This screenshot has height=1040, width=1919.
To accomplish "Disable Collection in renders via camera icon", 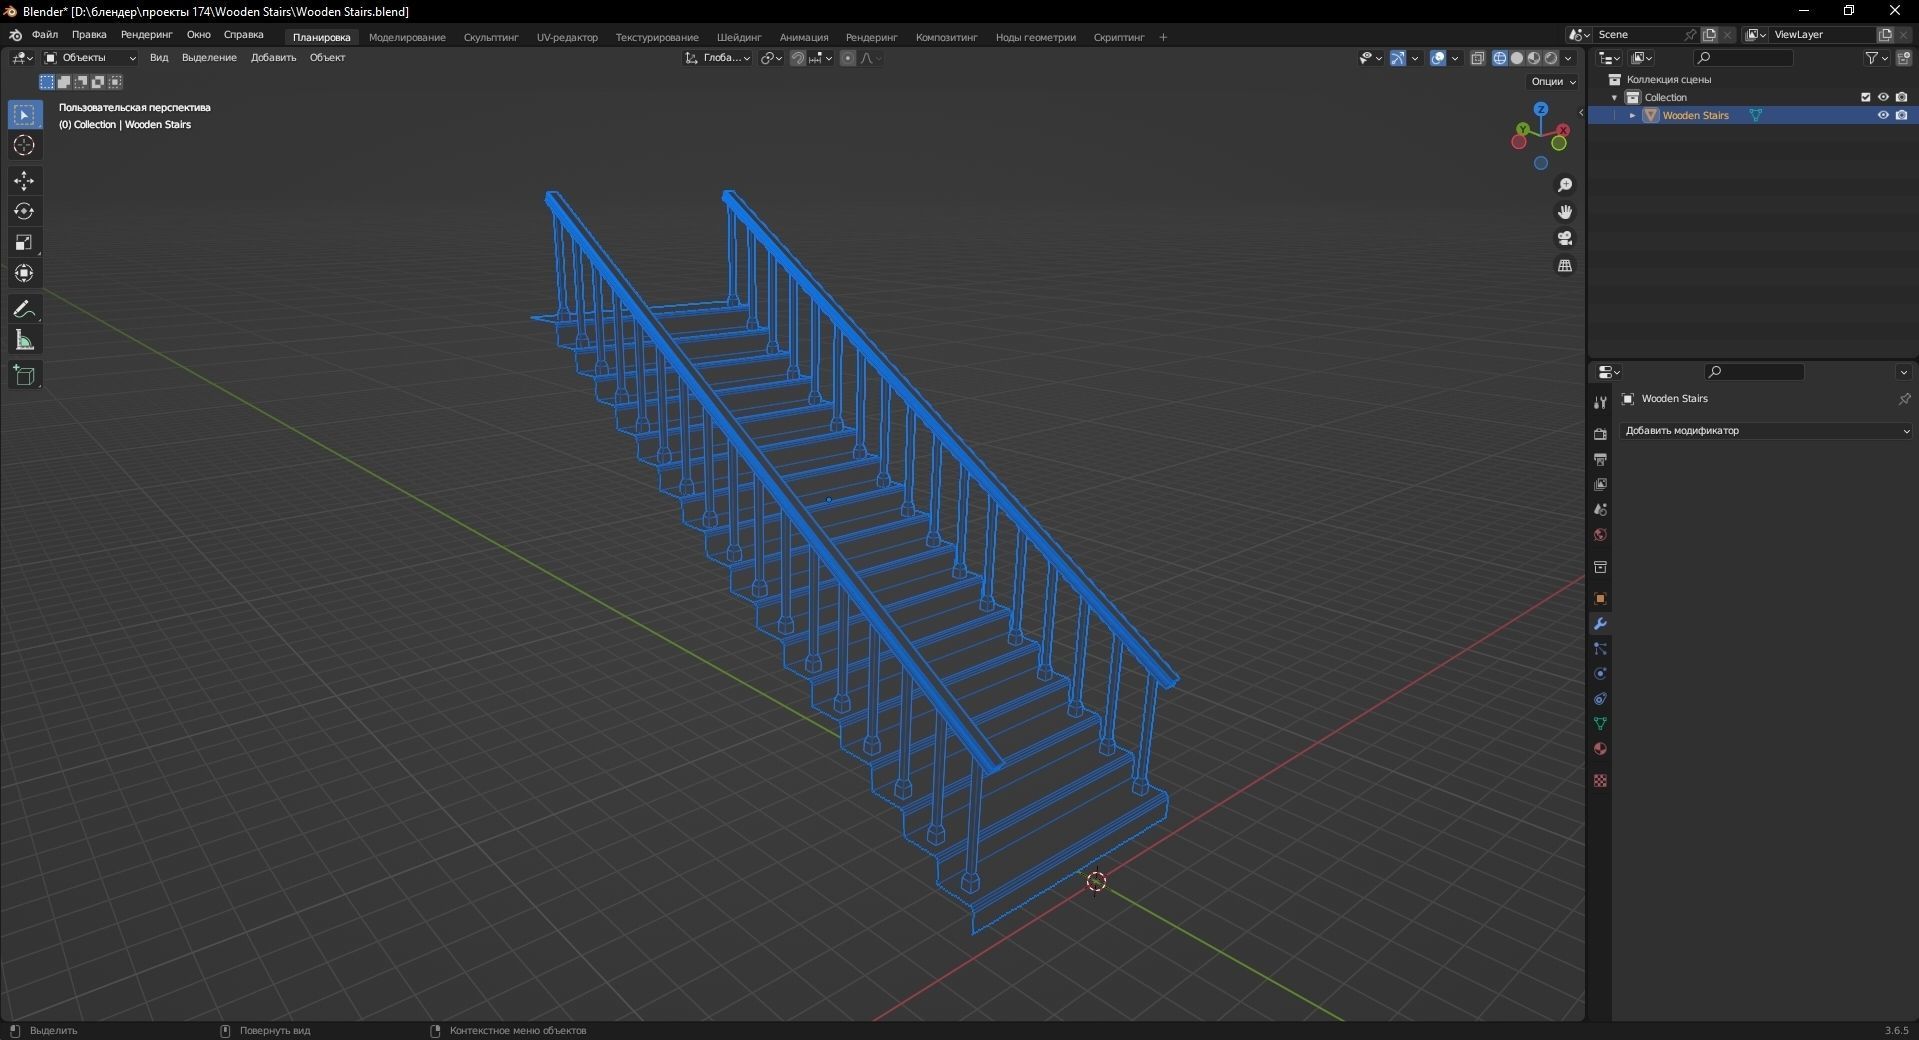I will pyautogui.click(x=1901, y=97).
